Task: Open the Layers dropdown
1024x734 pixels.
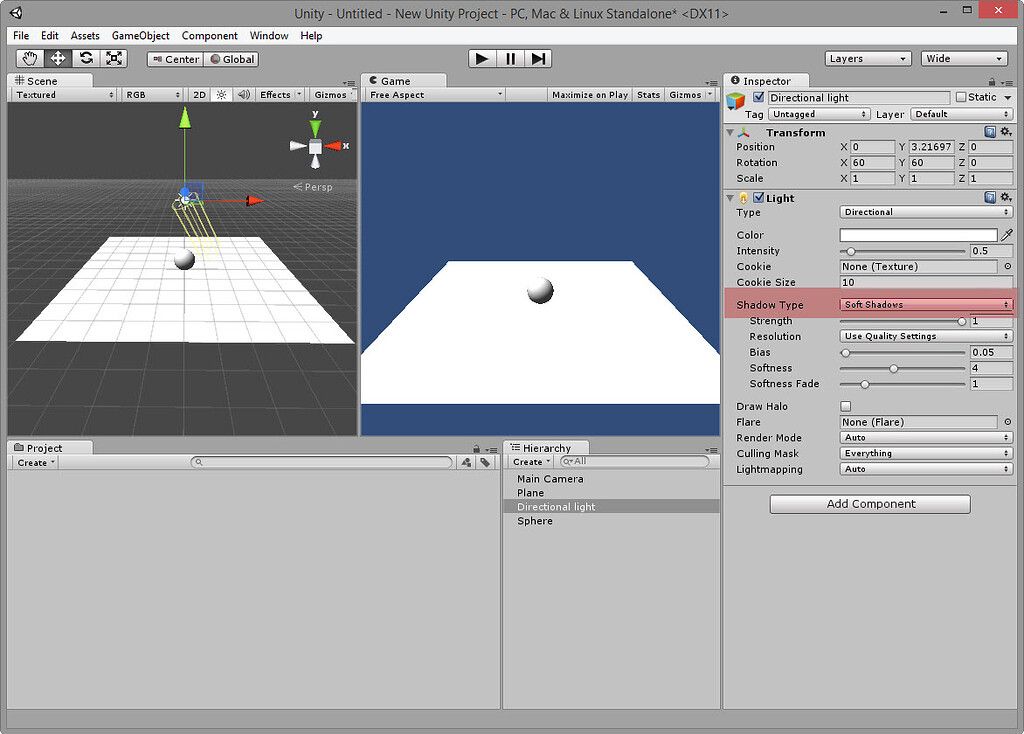Action: click(x=868, y=59)
